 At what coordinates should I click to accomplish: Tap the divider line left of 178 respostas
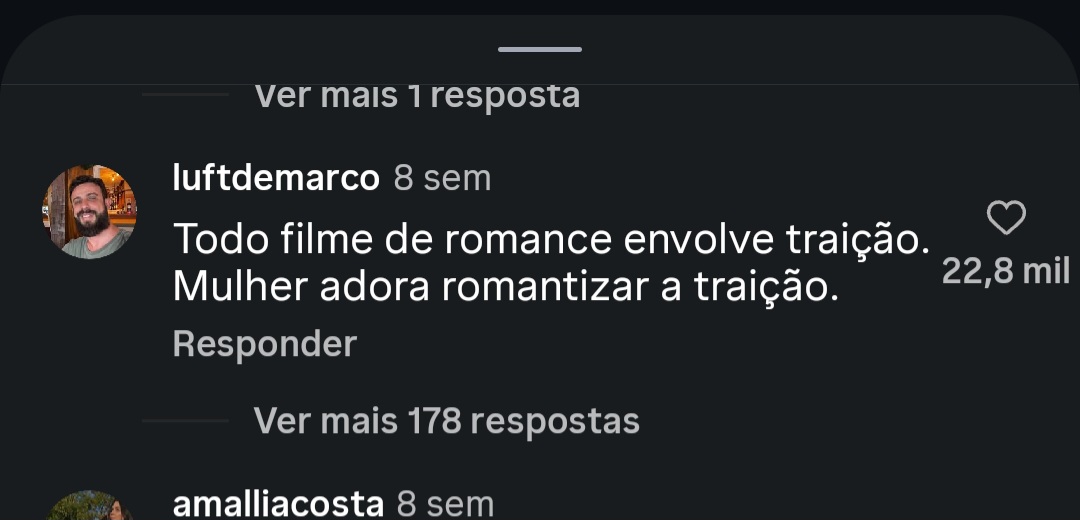185,420
